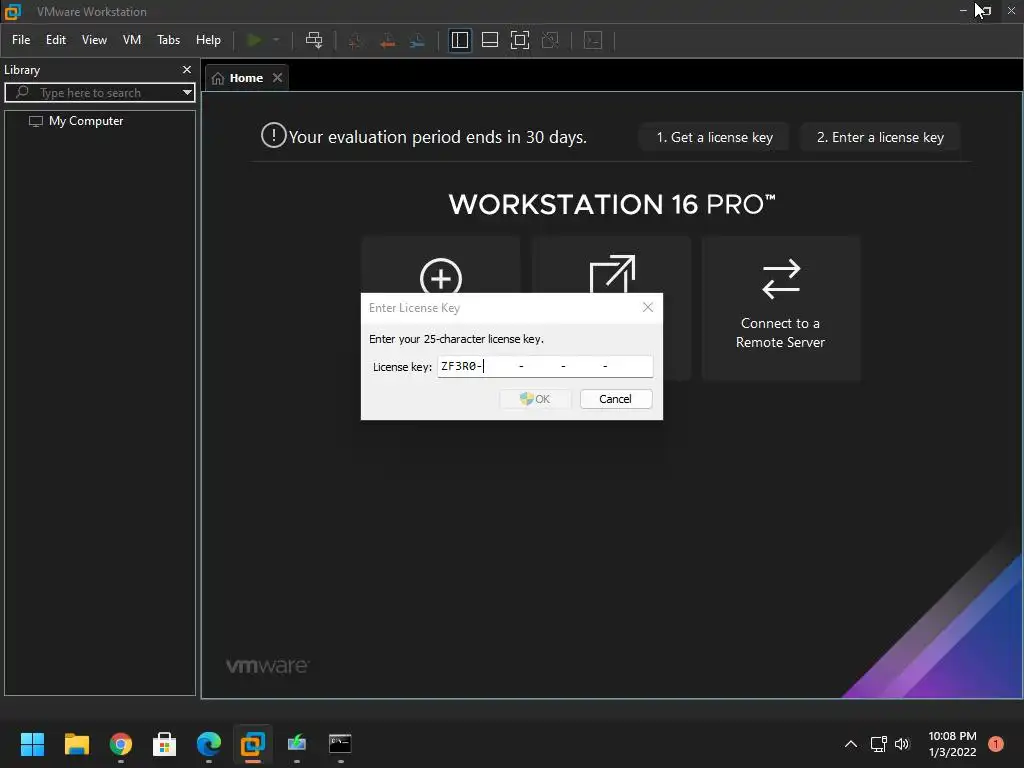
Task: Click the Open Virtual Machine arrow icon
Action: point(612,274)
